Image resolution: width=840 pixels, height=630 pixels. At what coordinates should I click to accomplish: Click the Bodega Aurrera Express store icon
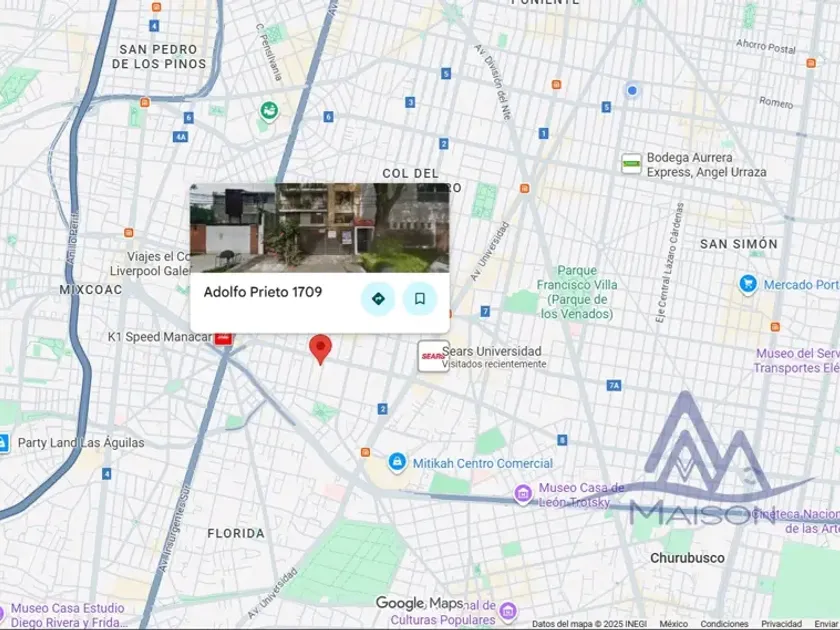[x=631, y=164]
